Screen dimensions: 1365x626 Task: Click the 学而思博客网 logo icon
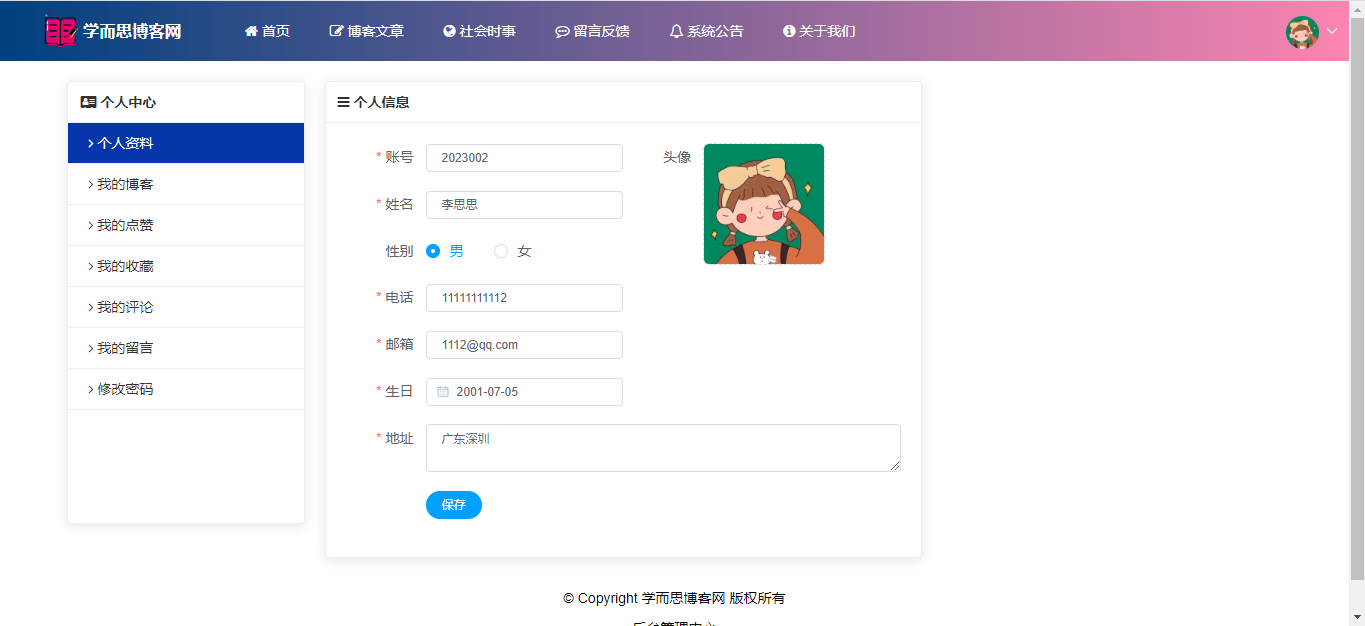tap(60, 31)
